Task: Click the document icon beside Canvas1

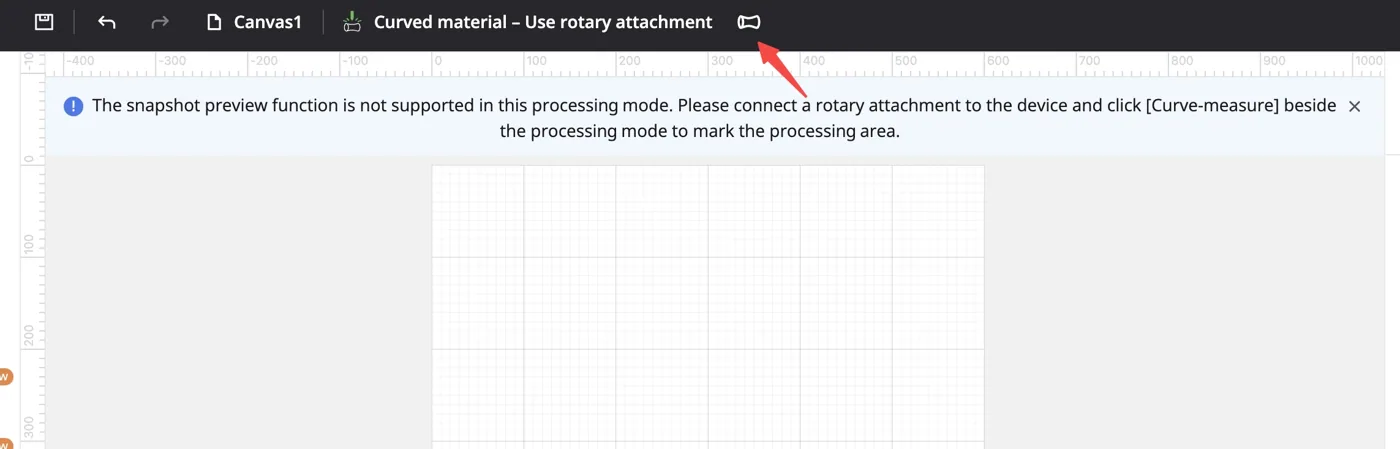Action: (x=214, y=22)
